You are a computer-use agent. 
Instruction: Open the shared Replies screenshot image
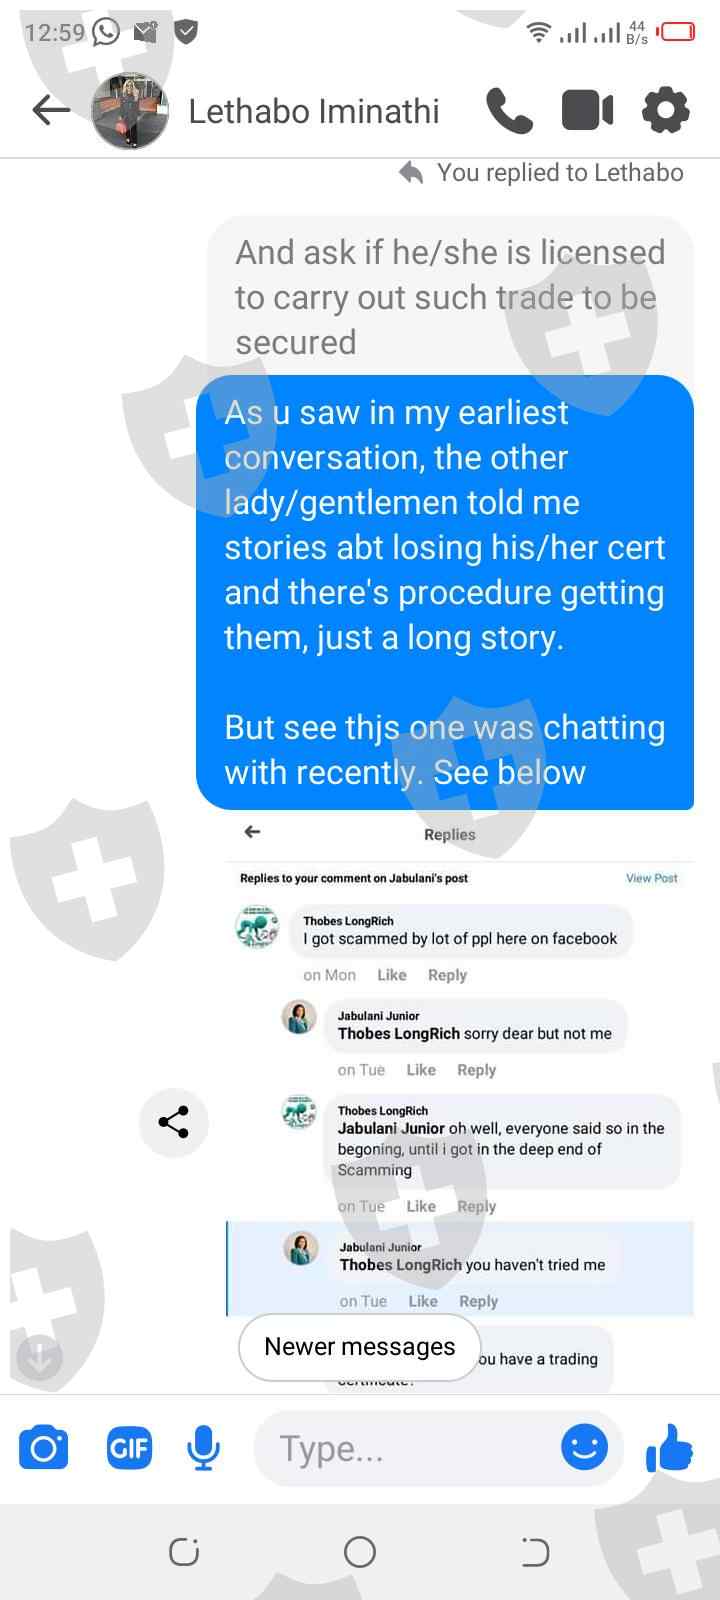point(460,1100)
